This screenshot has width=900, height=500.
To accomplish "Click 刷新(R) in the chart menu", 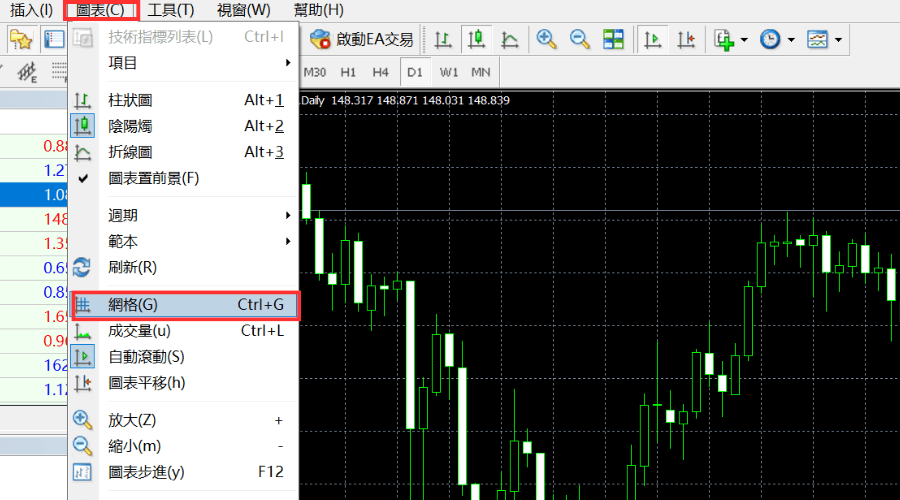I will (x=132, y=268).
